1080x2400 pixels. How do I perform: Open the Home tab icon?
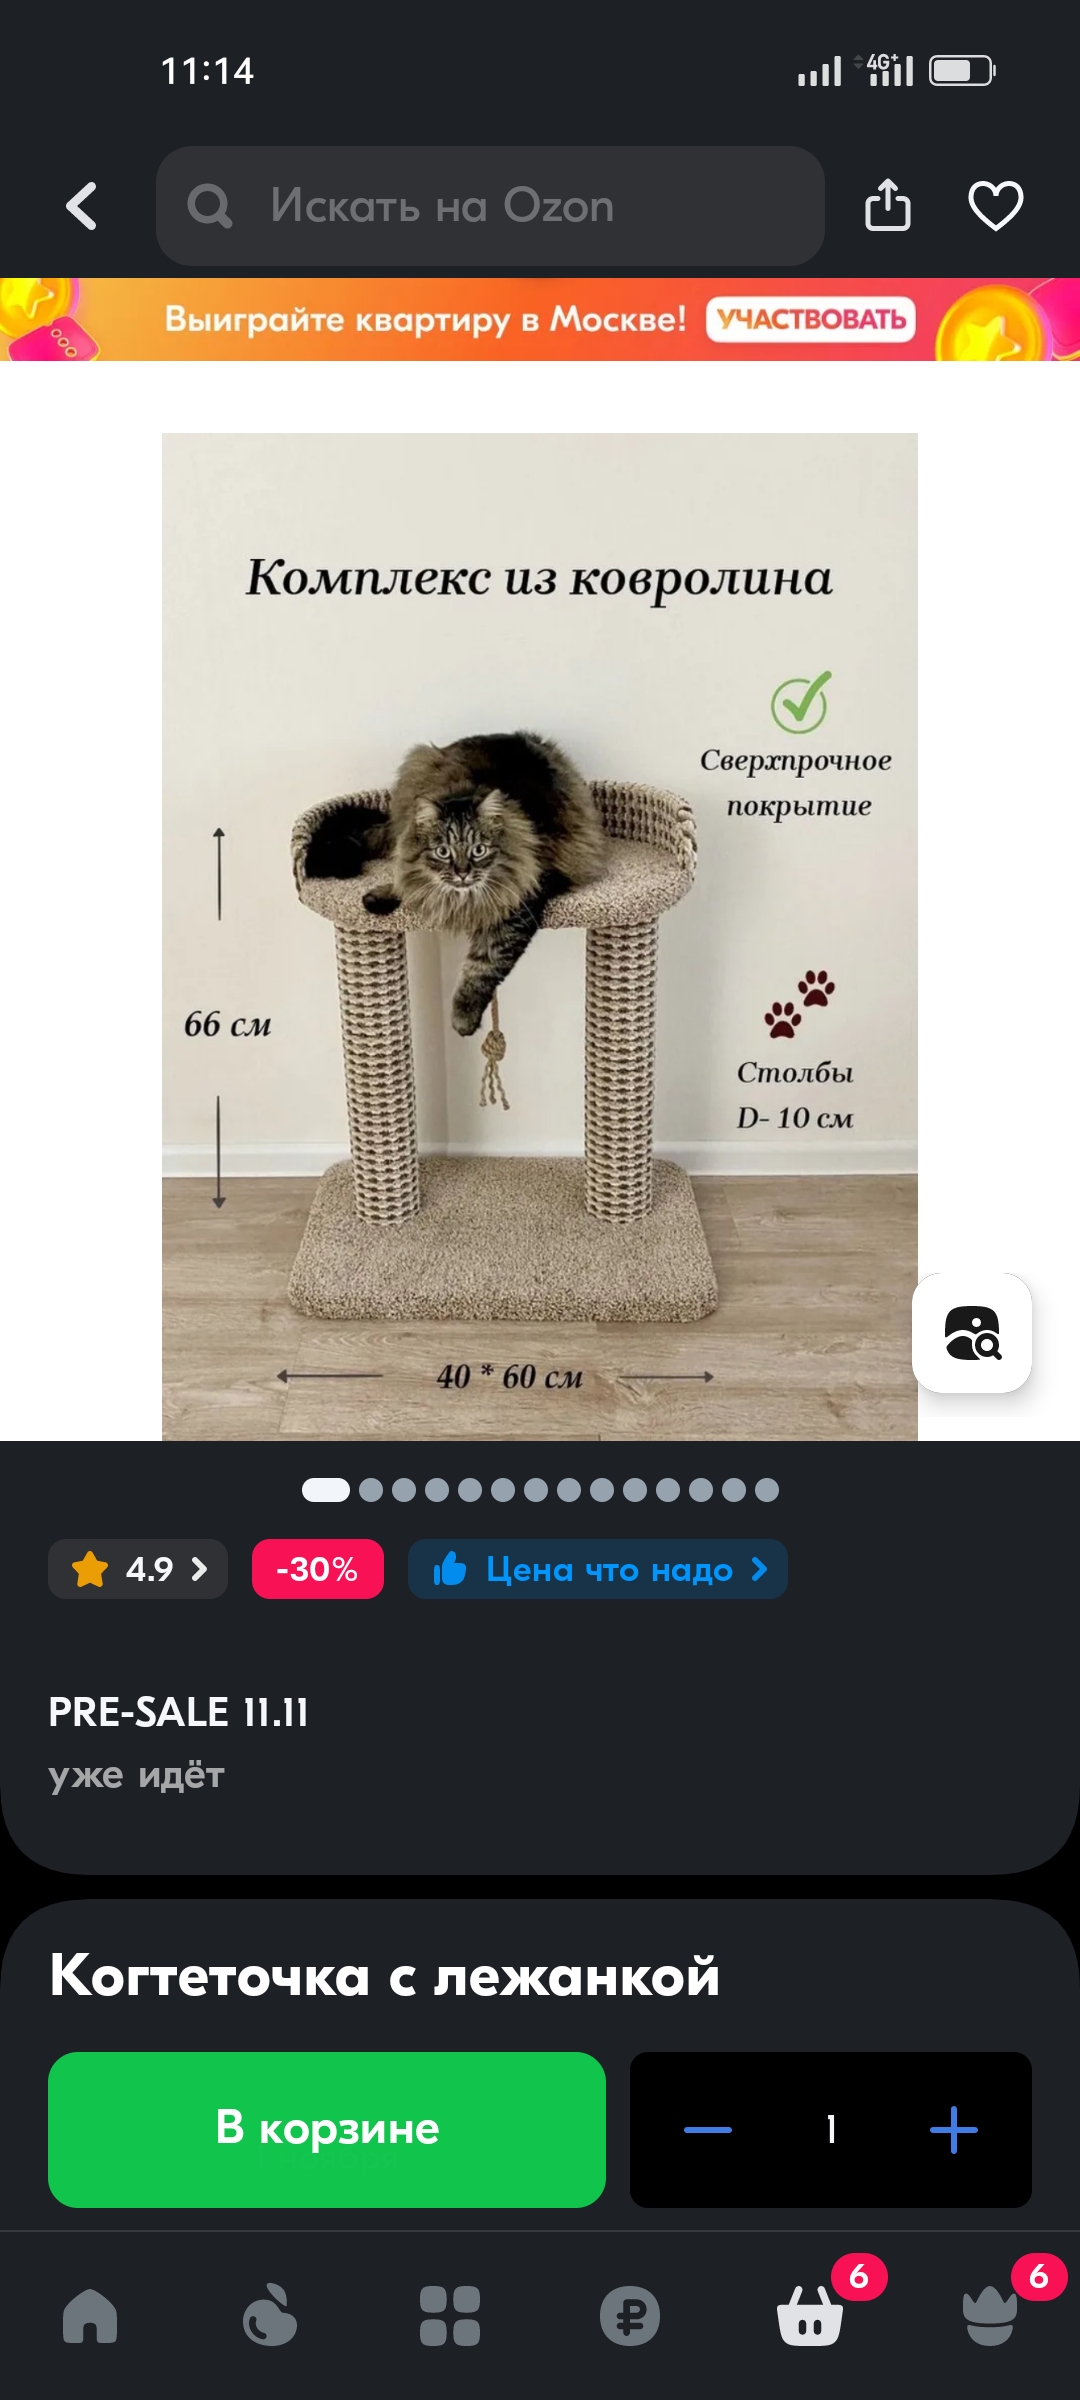click(x=90, y=2316)
